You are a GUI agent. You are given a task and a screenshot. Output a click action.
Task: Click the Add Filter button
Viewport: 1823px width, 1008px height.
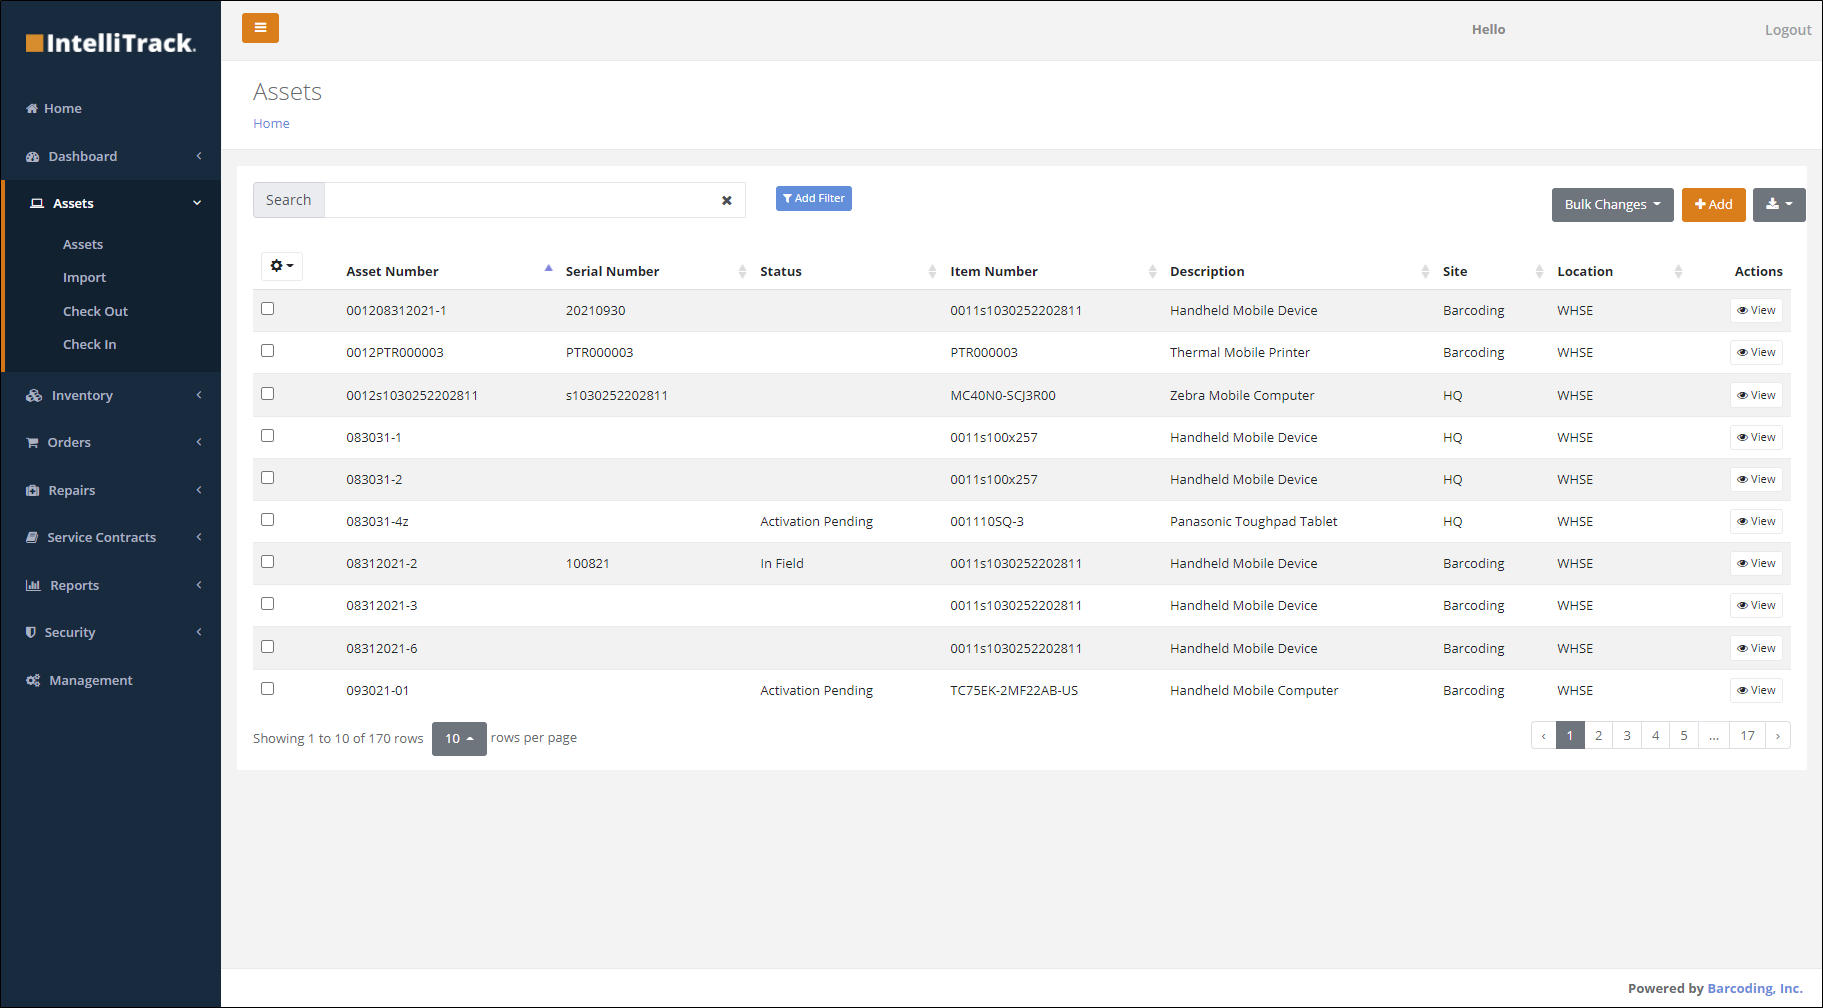point(813,199)
